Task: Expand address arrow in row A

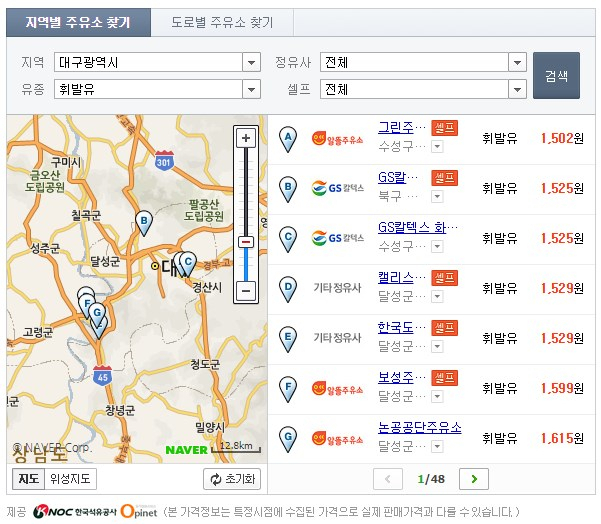Action: (x=437, y=146)
